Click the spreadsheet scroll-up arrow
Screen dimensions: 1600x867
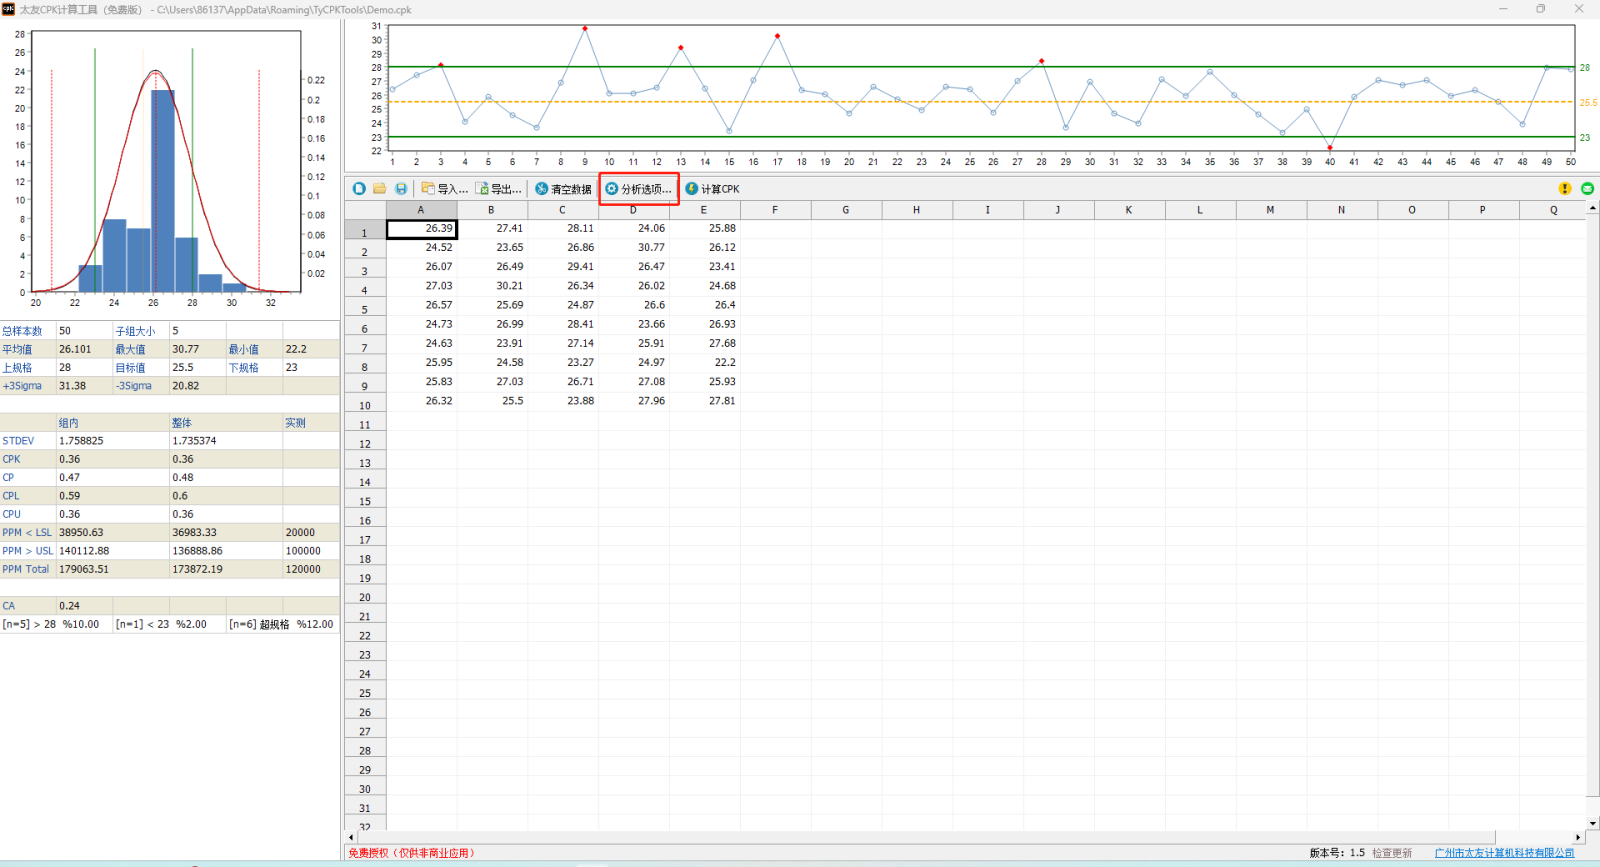pos(1593,208)
